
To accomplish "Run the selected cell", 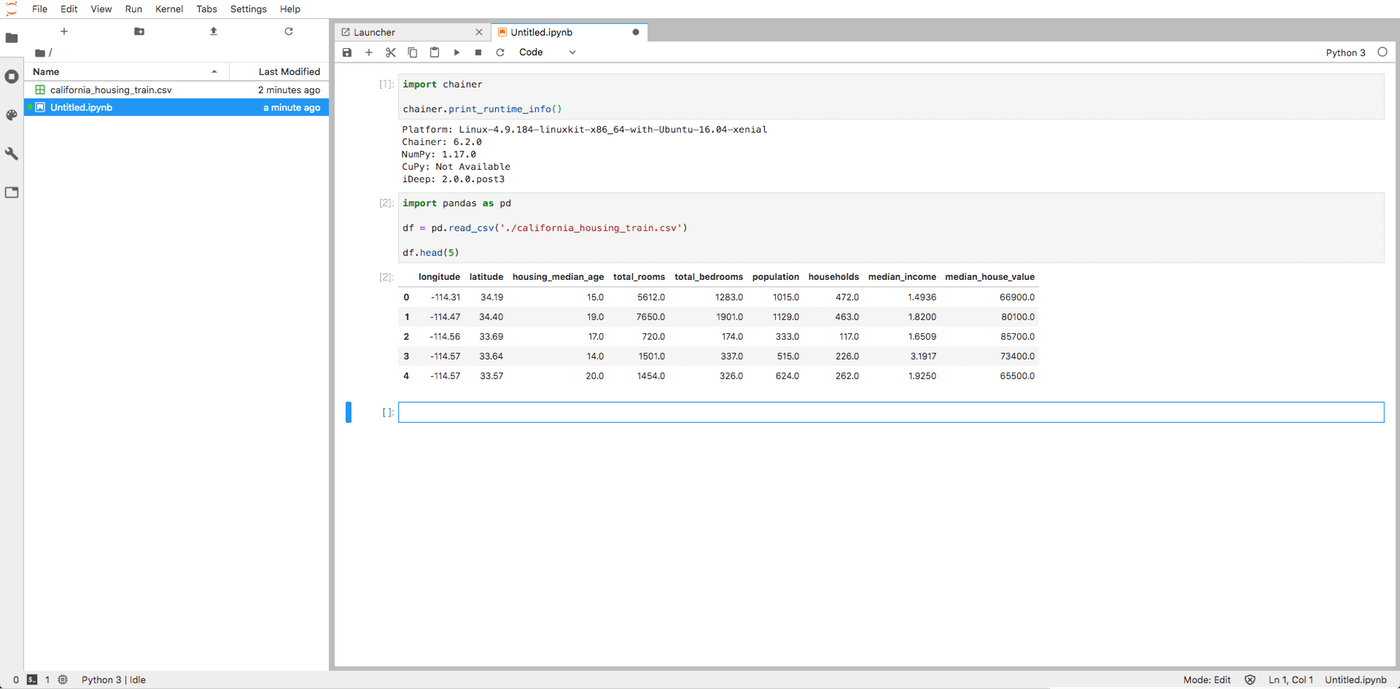I will pos(457,52).
